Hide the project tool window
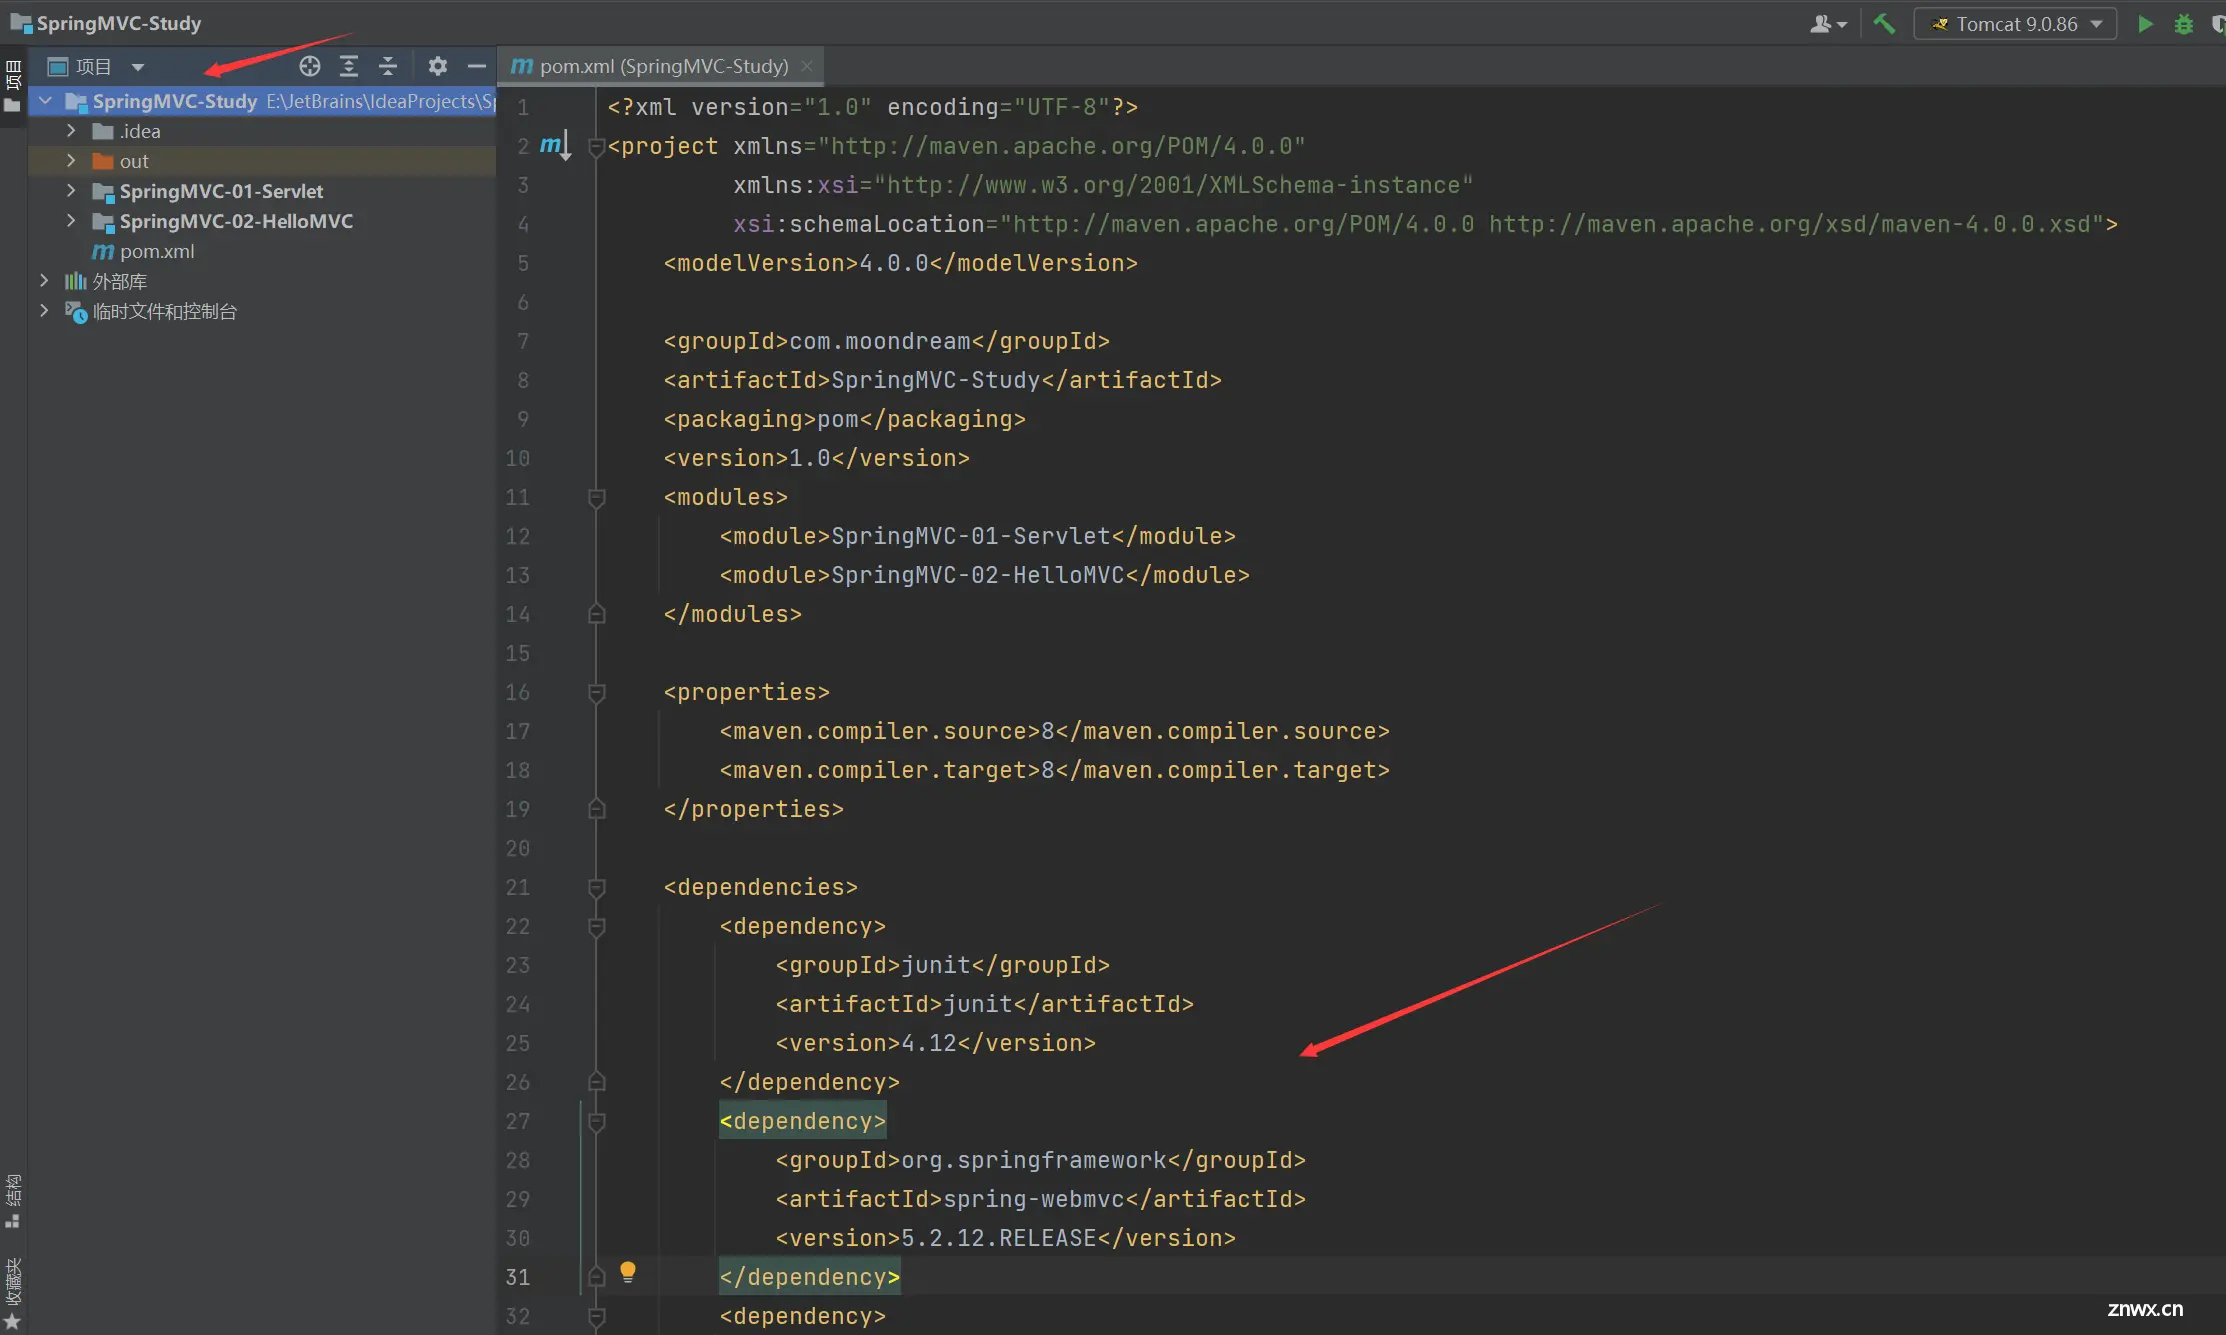 477,66
